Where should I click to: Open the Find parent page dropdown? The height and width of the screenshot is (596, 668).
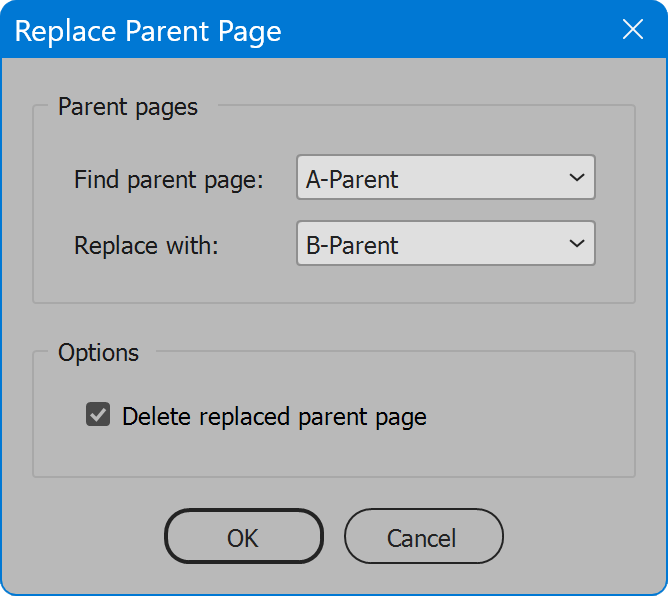point(446,177)
